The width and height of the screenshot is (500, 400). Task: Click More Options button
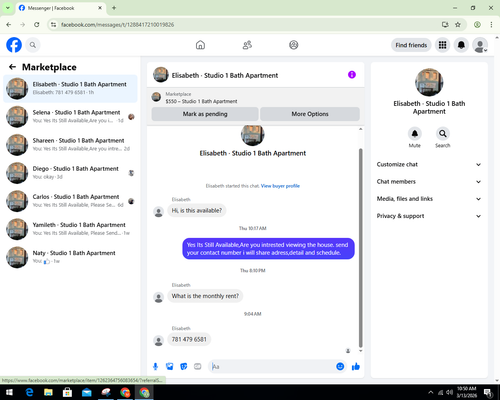tap(310, 114)
